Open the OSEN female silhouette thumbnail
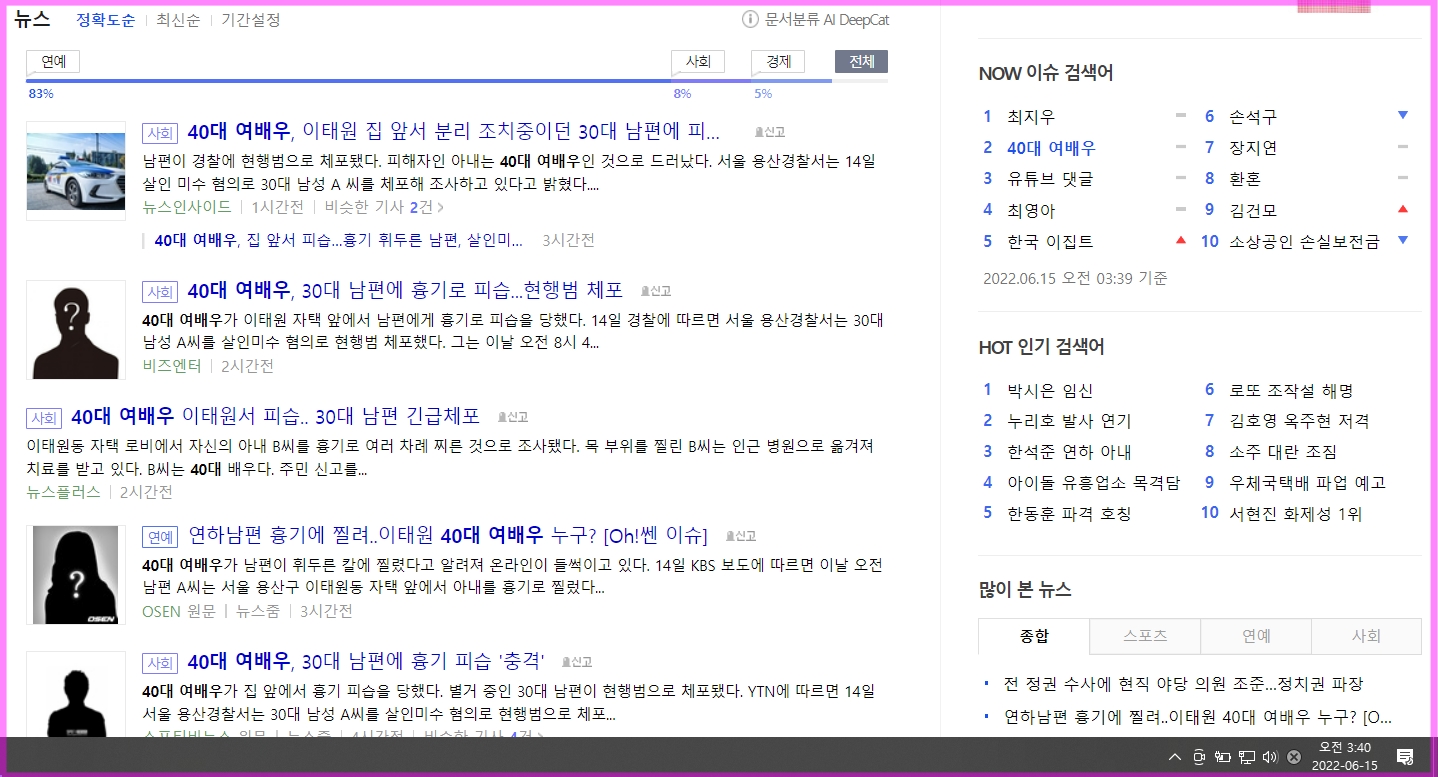This screenshot has height=777, width=1438. (x=76, y=575)
